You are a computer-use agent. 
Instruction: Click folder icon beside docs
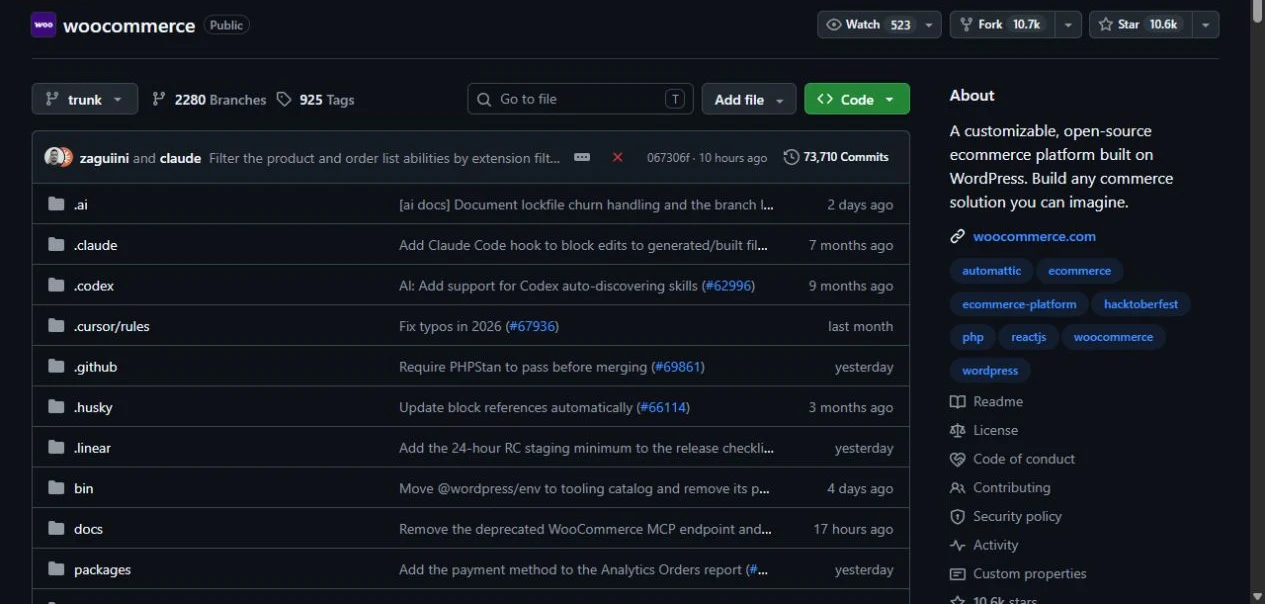click(56, 529)
